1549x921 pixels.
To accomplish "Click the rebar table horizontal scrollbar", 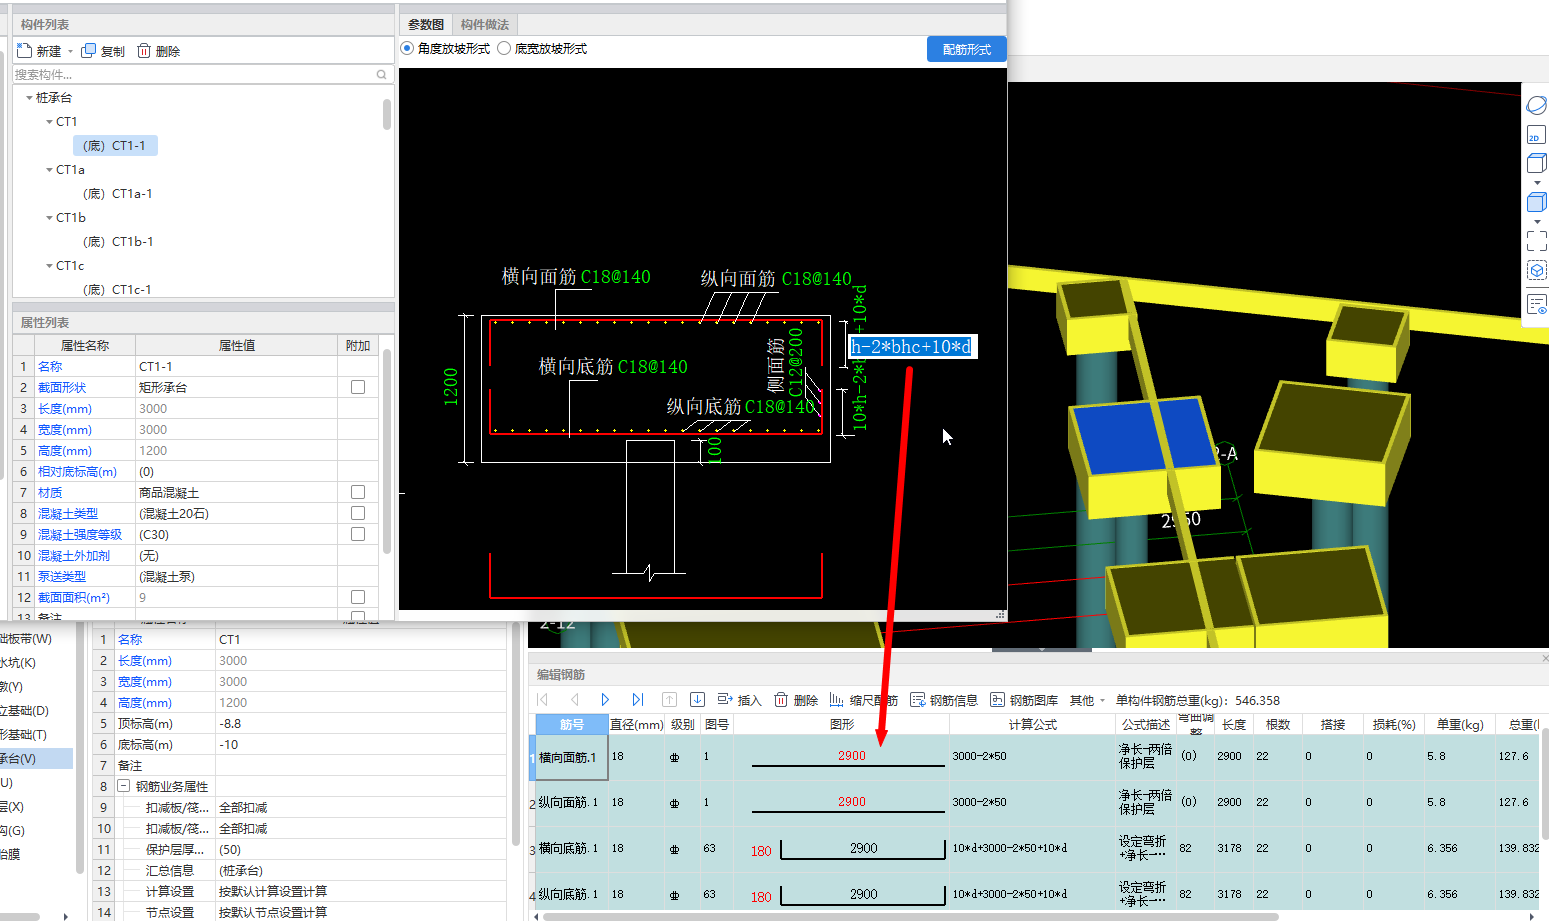I will click(912, 916).
